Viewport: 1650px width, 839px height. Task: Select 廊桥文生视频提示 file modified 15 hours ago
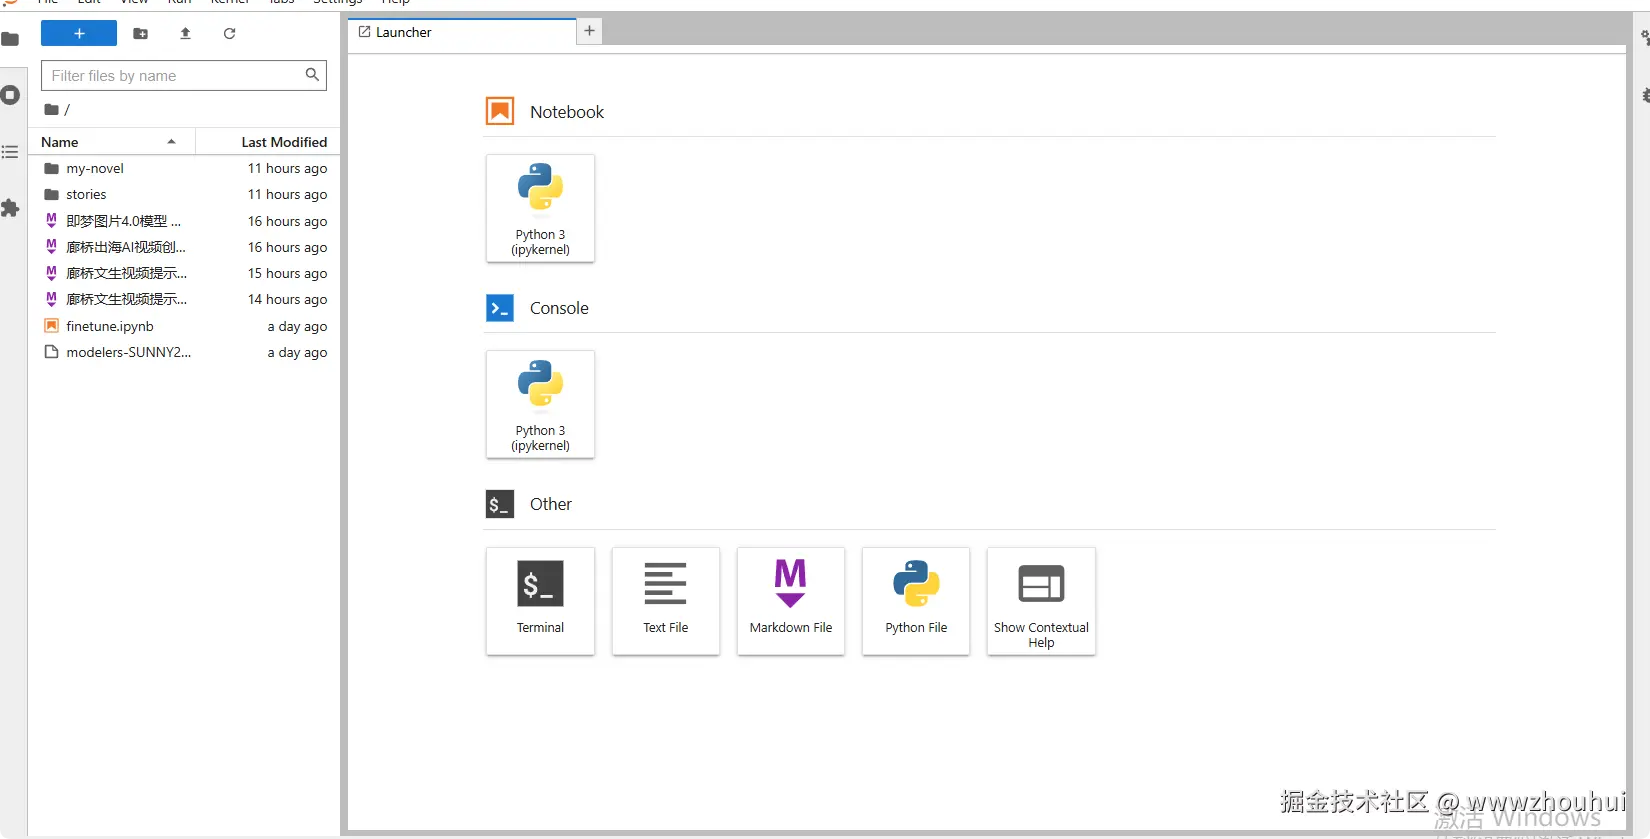coord(184,273)
